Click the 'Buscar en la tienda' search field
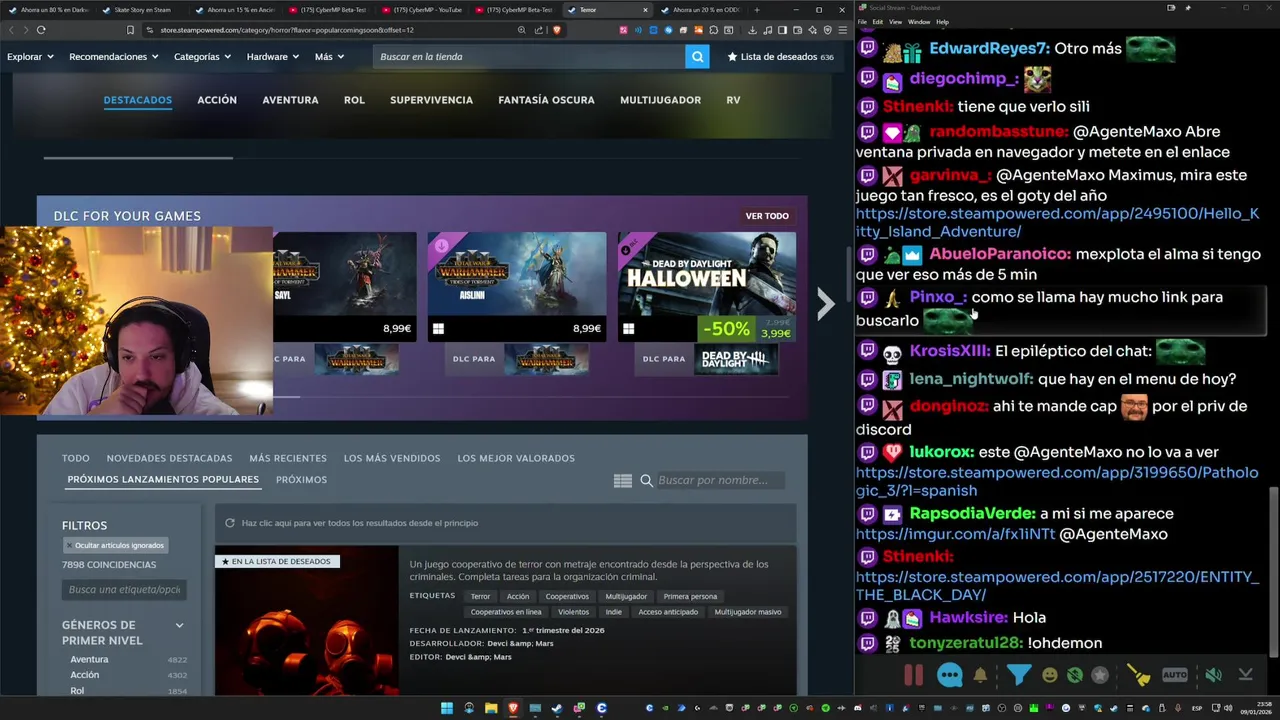1280x720 pixels. point(529,57)
